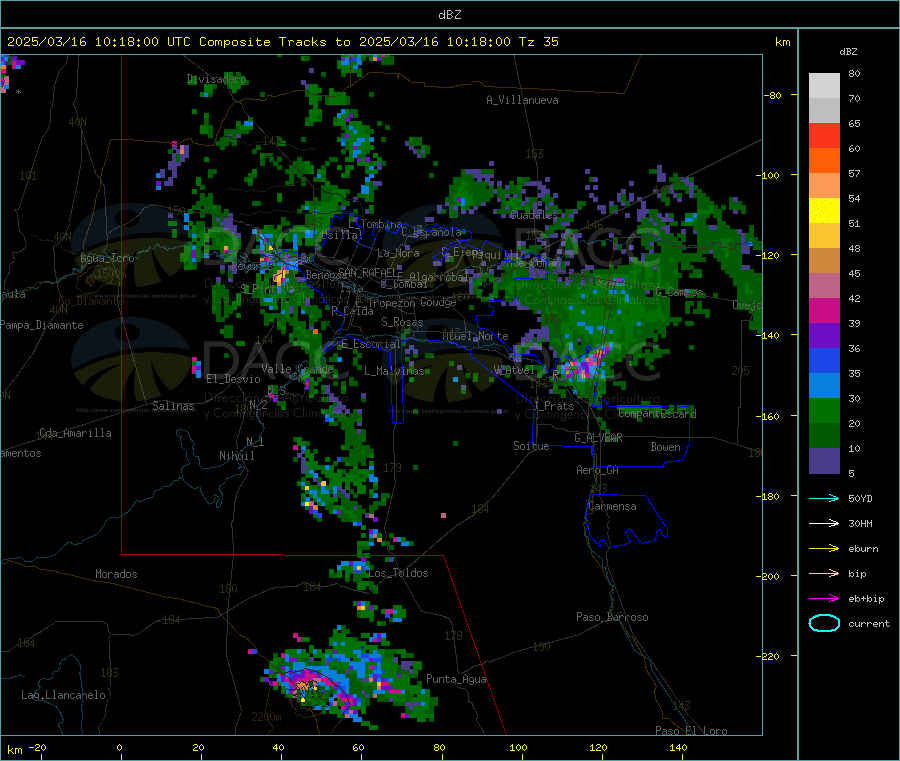Screen dimensions: 900x761
Task: Click the A_Villanueva map label
Action: tap(522, 100)
